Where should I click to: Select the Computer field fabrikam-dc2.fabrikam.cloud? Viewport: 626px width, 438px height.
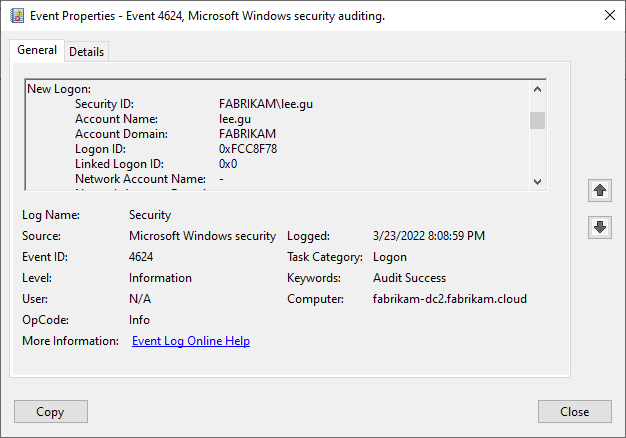click(x=450, y=299)
